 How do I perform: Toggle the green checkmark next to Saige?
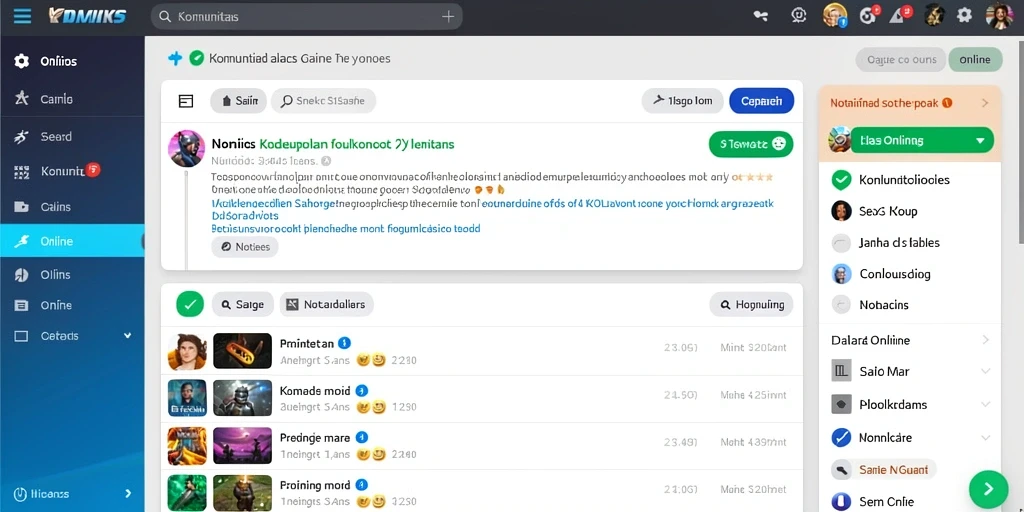pyautogui.click(x=190, y=304)
